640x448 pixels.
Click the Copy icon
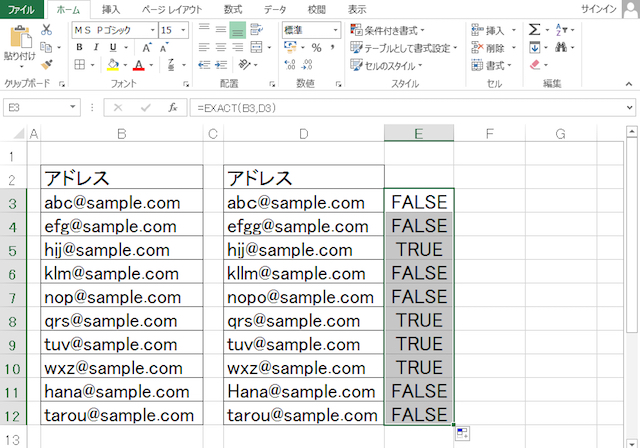tap(46, 47)
